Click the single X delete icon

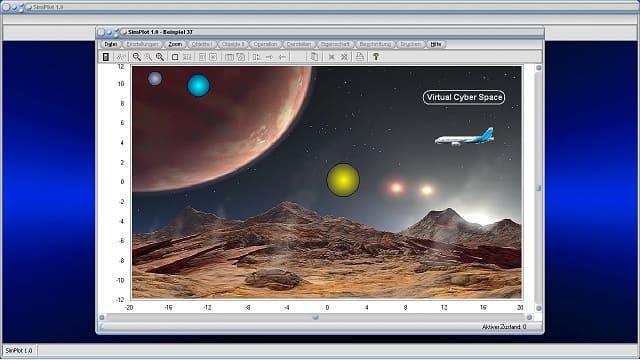click(x=331, y=57)
